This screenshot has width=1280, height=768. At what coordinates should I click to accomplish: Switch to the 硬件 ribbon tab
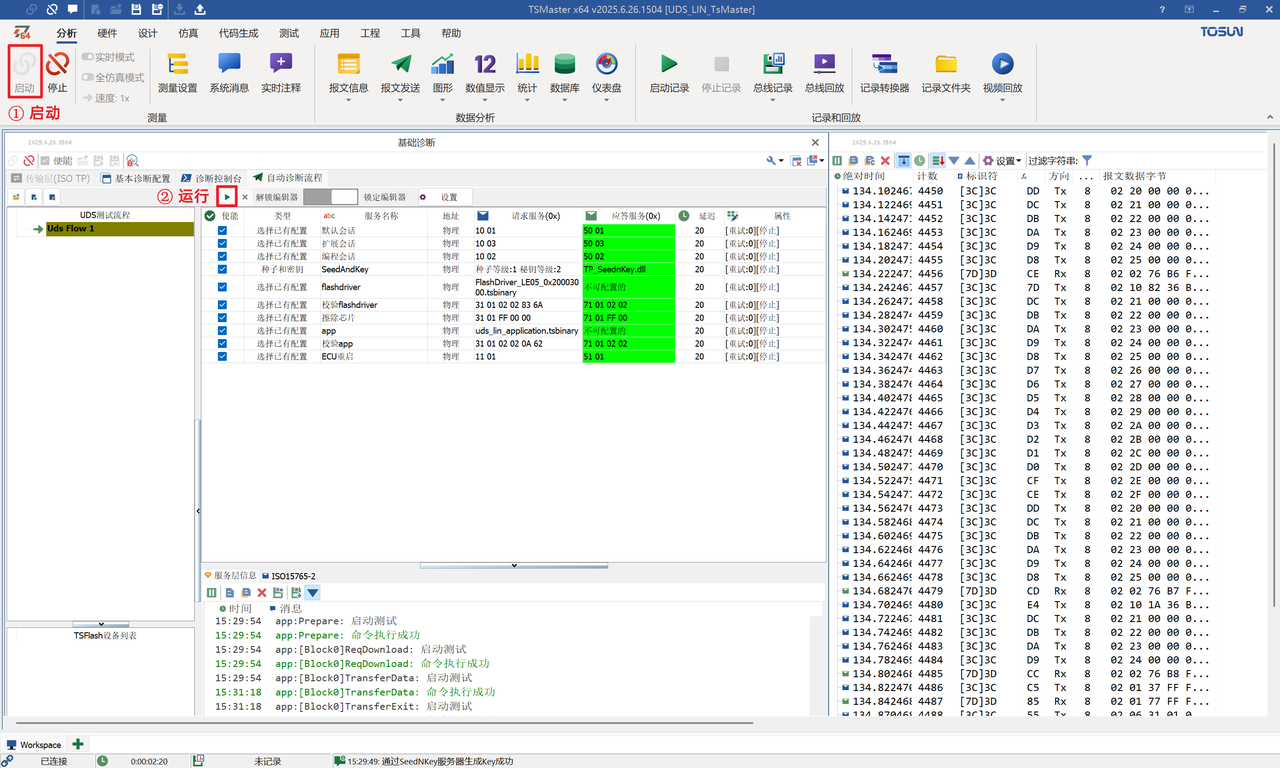pyautogui.click(x=107, y=33)
